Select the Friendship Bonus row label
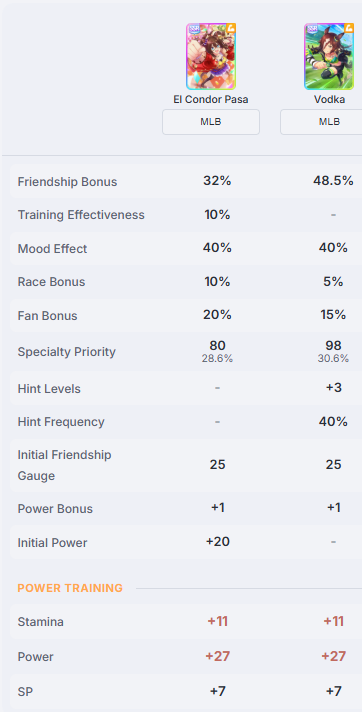 67,182
